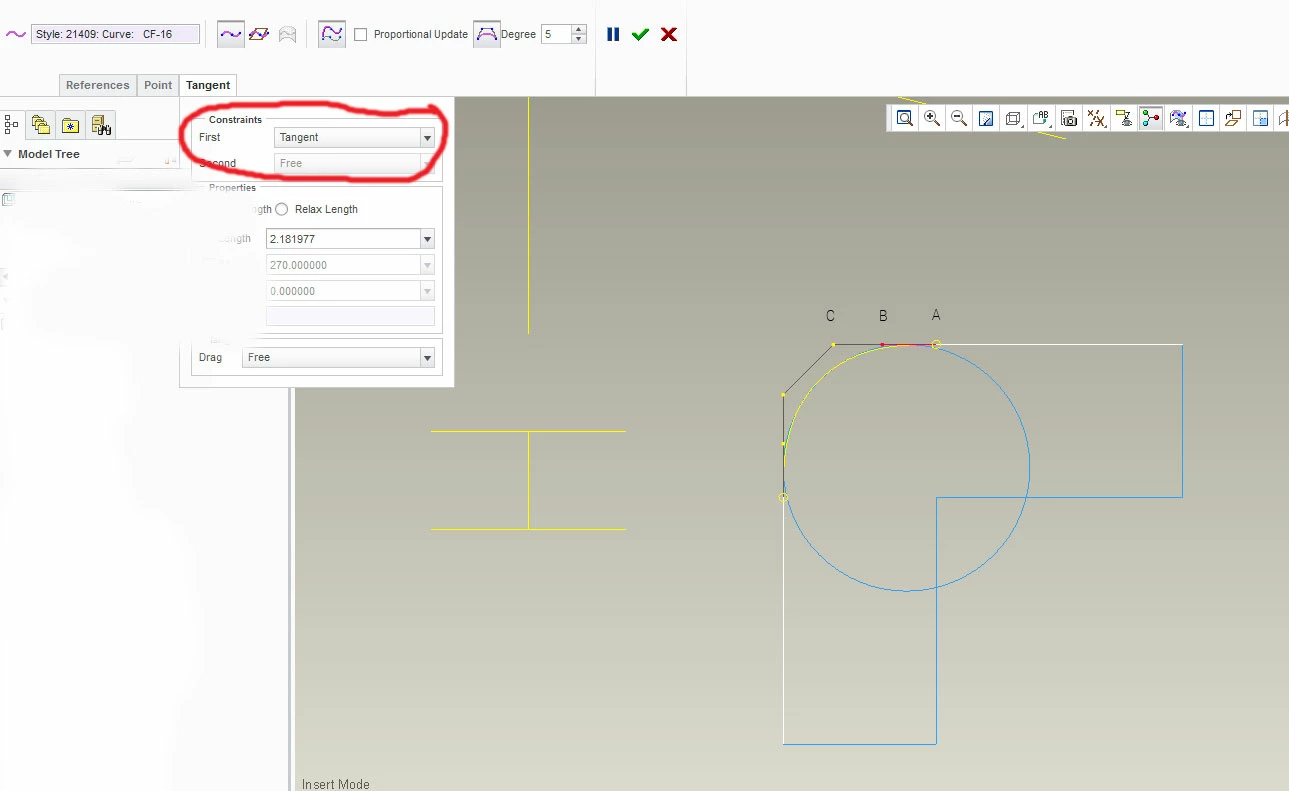Pause the curve edit tool

pyautogui.click(x=613, y=34)
